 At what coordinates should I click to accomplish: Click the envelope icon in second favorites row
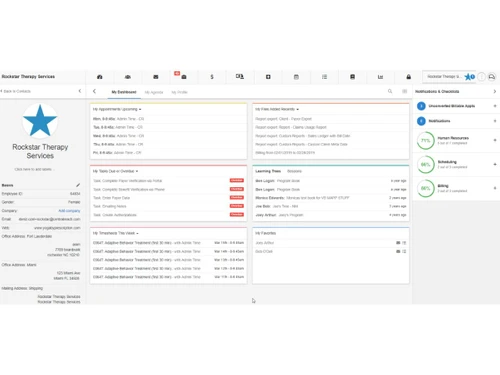(398, 251)
